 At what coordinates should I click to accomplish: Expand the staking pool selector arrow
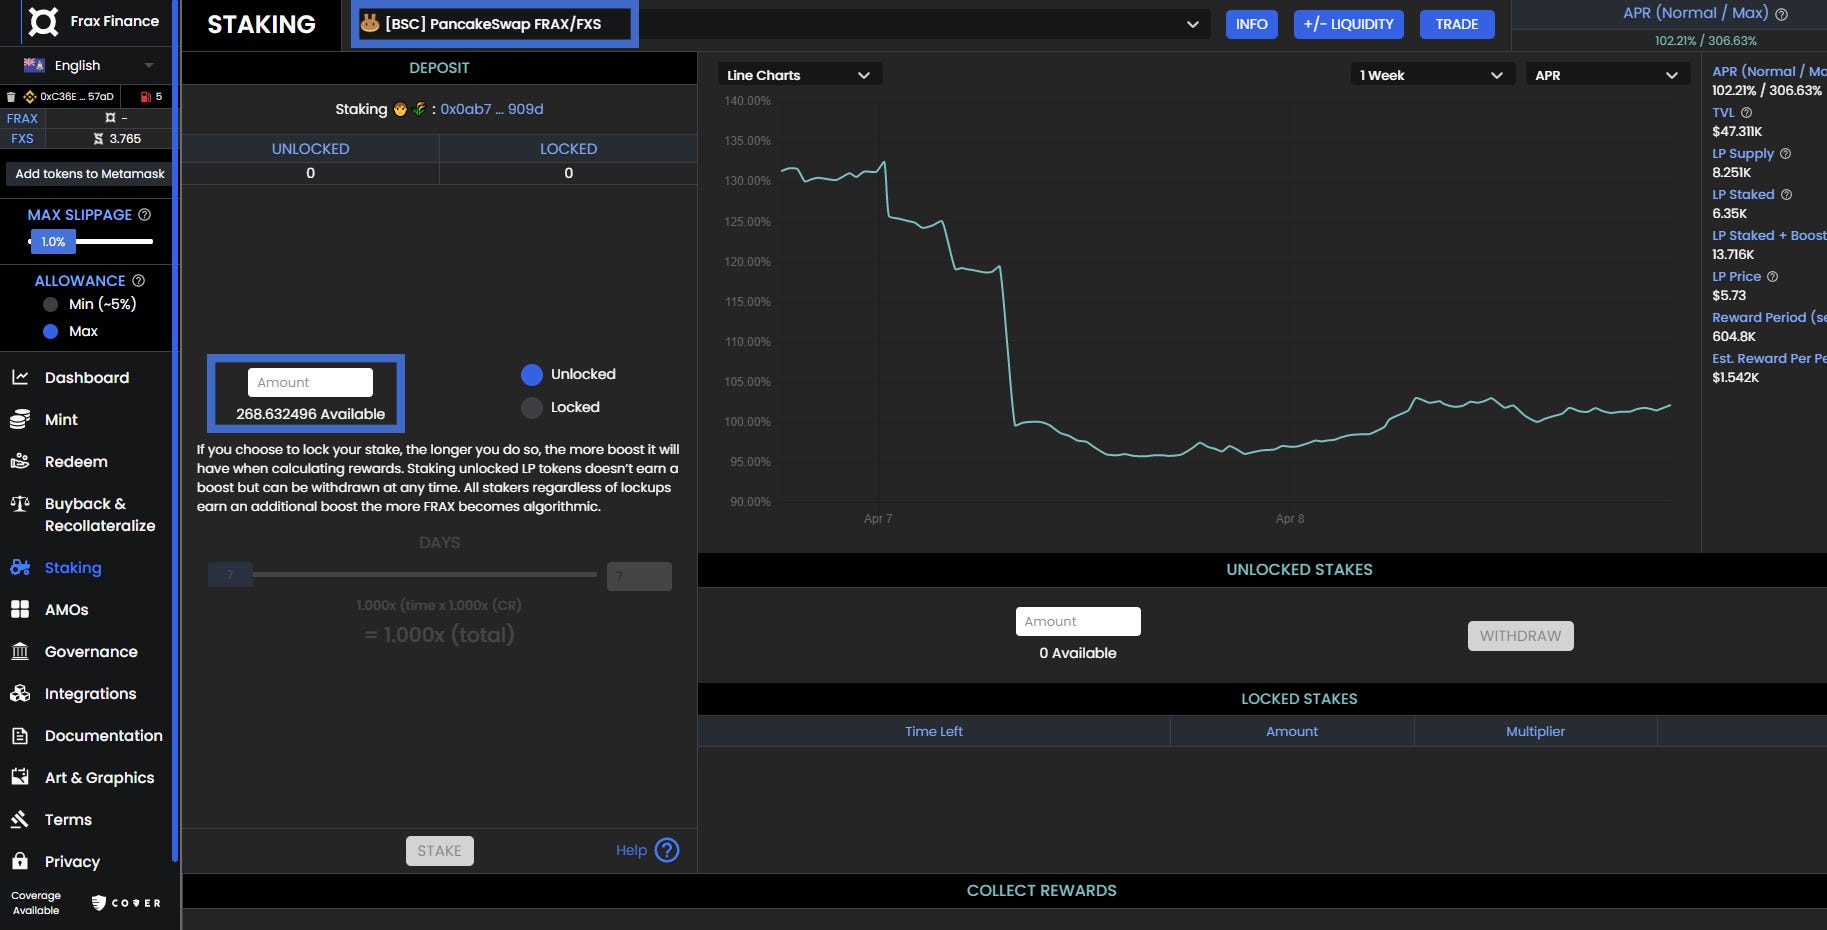point(1192,24)
